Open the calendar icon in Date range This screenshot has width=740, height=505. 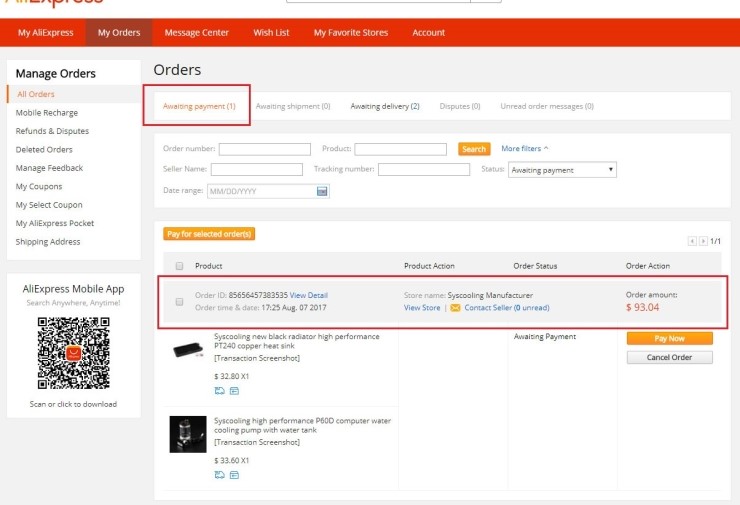(x=322, y=191)
